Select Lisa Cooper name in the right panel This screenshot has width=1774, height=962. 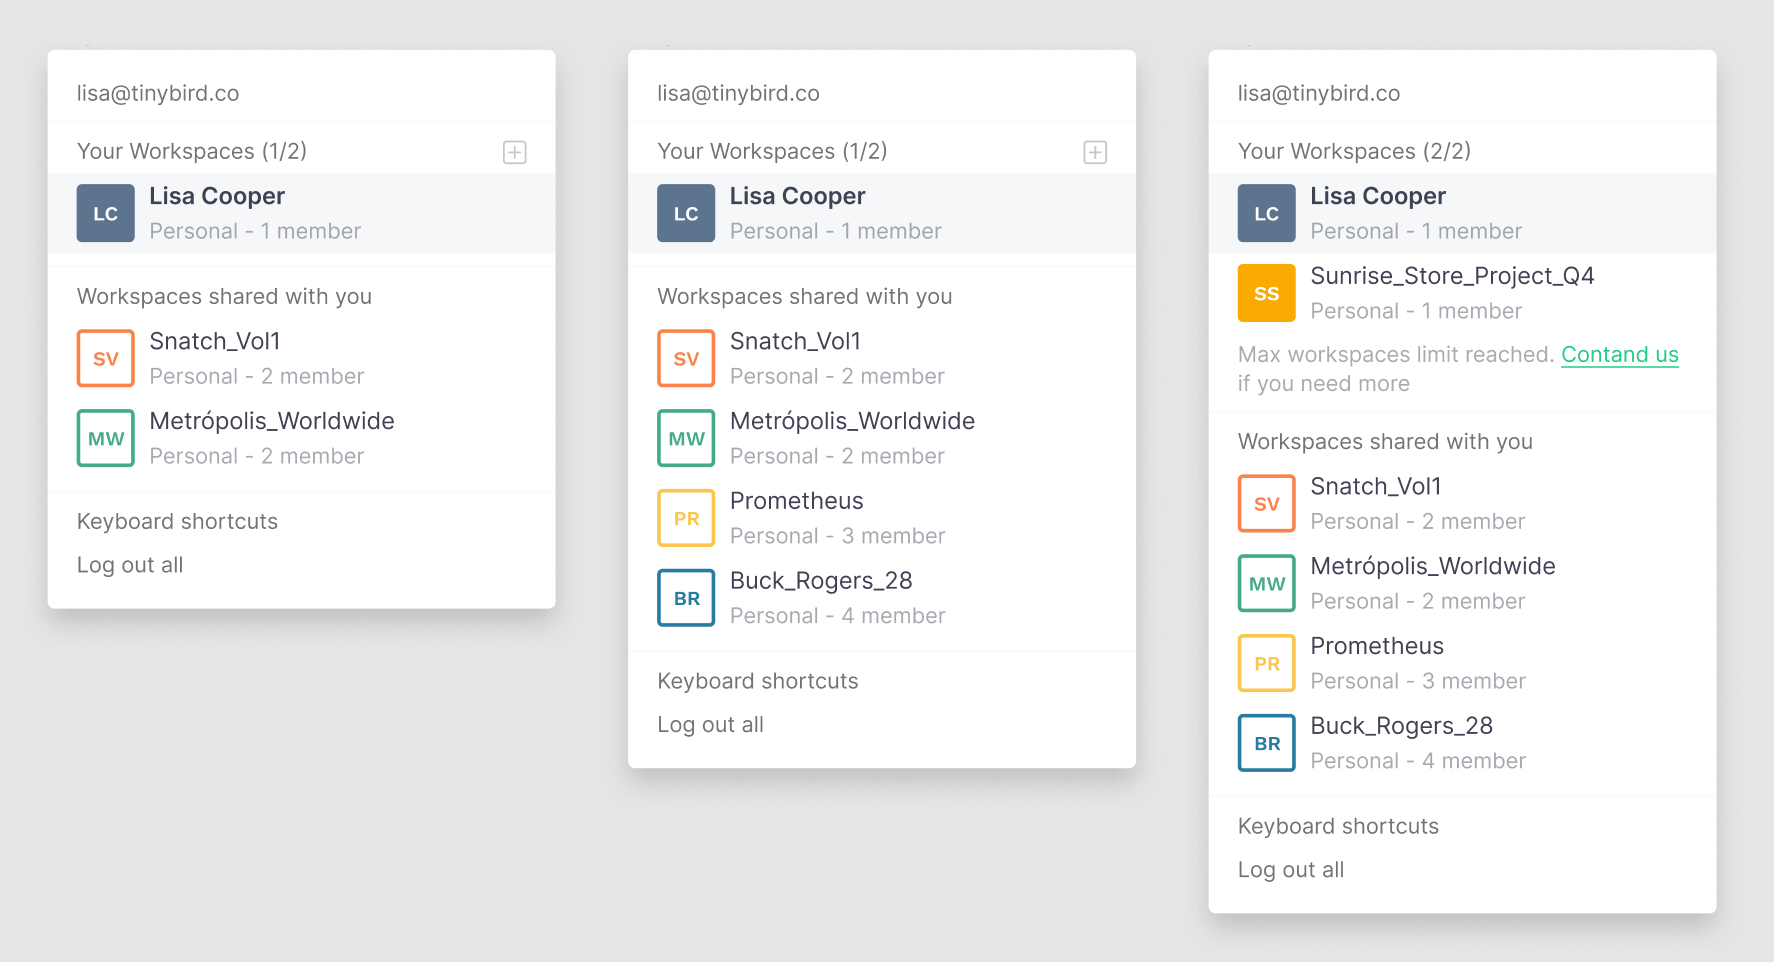pos(1377,196)
